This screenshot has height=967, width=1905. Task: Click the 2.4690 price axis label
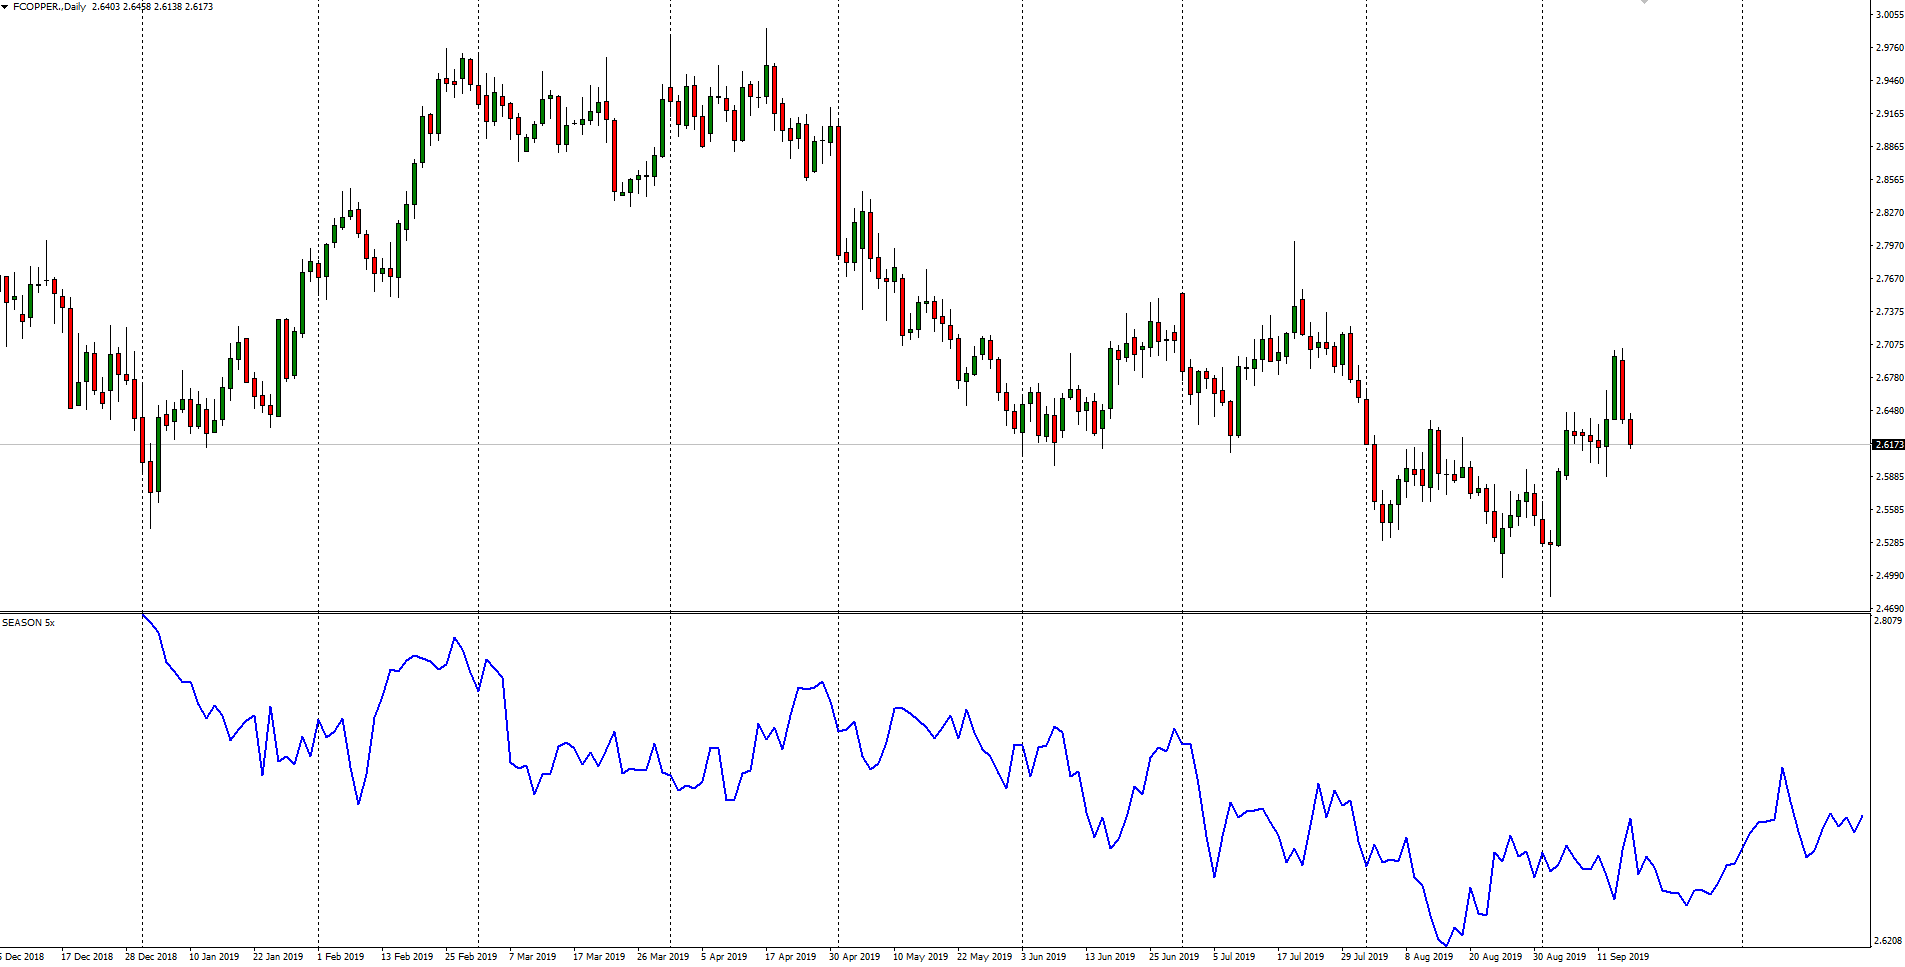(1889, 609)
